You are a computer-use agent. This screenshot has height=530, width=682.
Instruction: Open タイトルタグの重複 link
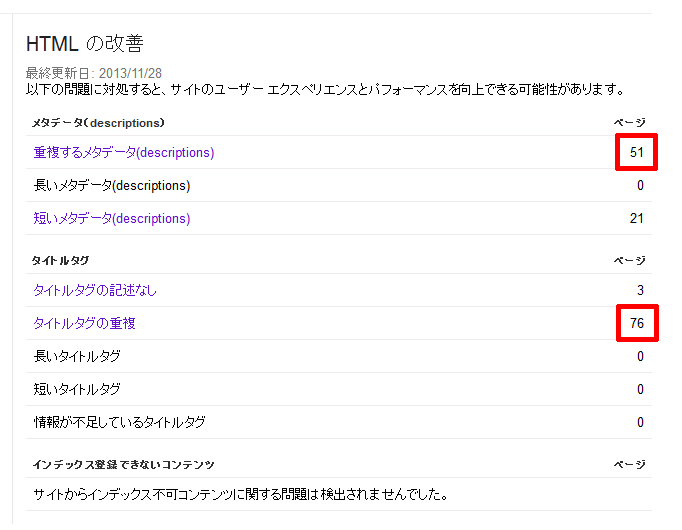tap(84, 323)
